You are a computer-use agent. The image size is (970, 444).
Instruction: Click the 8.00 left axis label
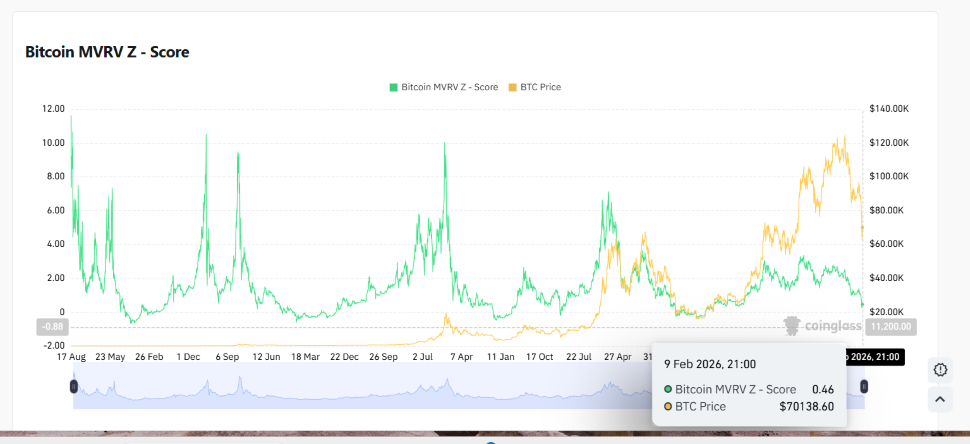pyautogui.click(x=56, y=176)
